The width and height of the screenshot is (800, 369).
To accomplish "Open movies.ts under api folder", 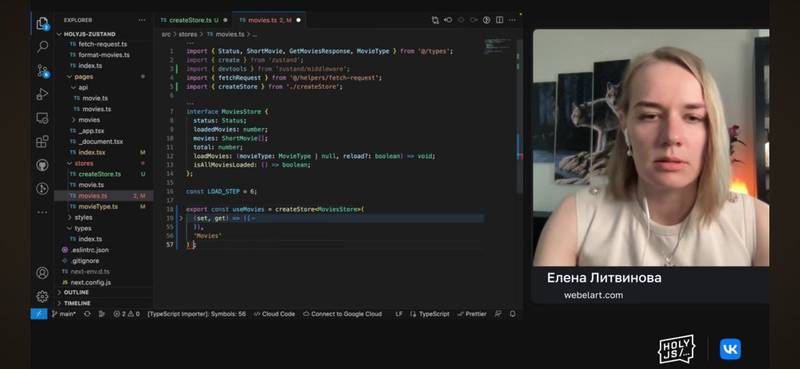I will tap(97, 109).
